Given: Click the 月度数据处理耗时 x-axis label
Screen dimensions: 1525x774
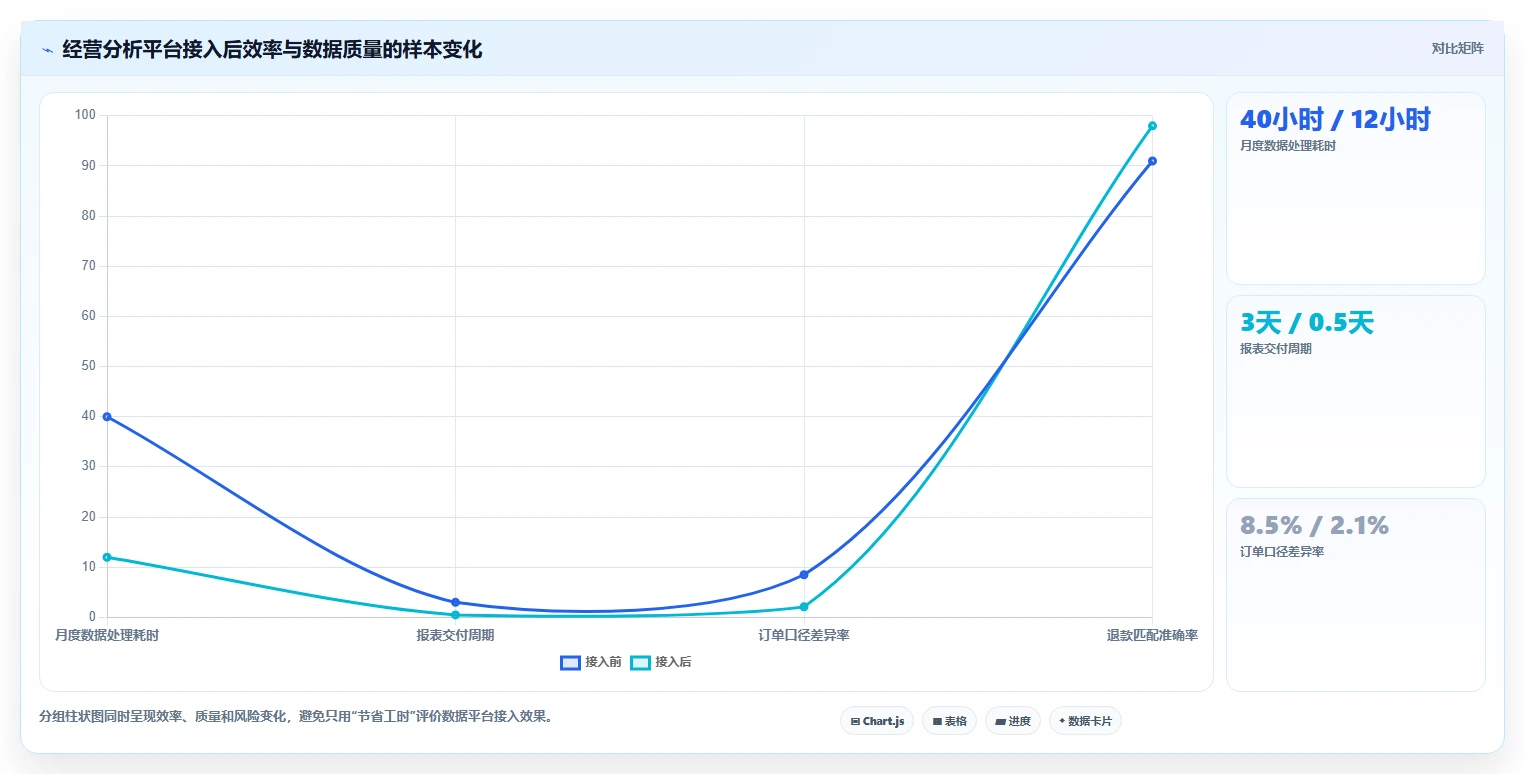Looking at the screenshot, I should pos(107,635).
